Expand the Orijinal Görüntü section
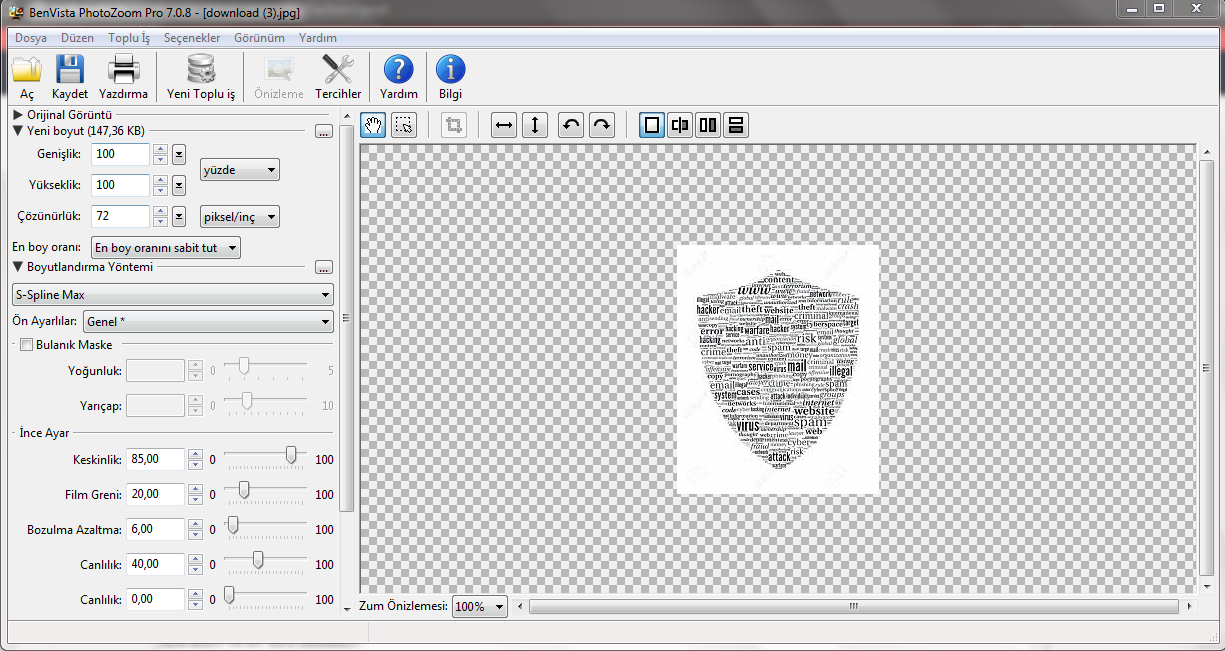This screenshot has height=651, width=1225. pyautogui.click(x=19, y=115)
